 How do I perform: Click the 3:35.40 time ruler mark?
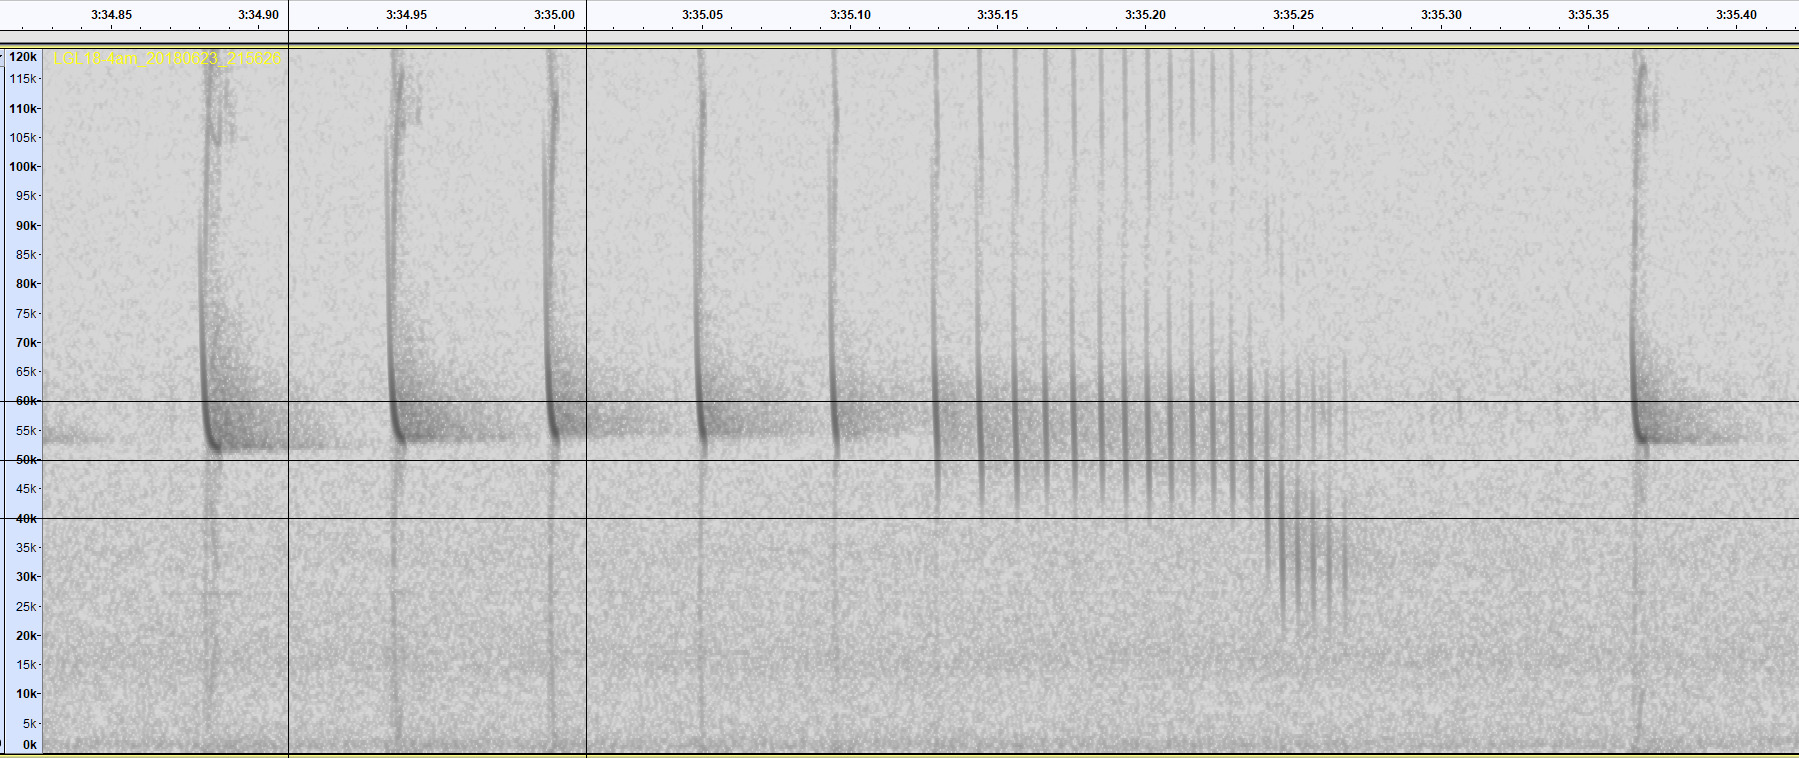tap(1737, 15)
